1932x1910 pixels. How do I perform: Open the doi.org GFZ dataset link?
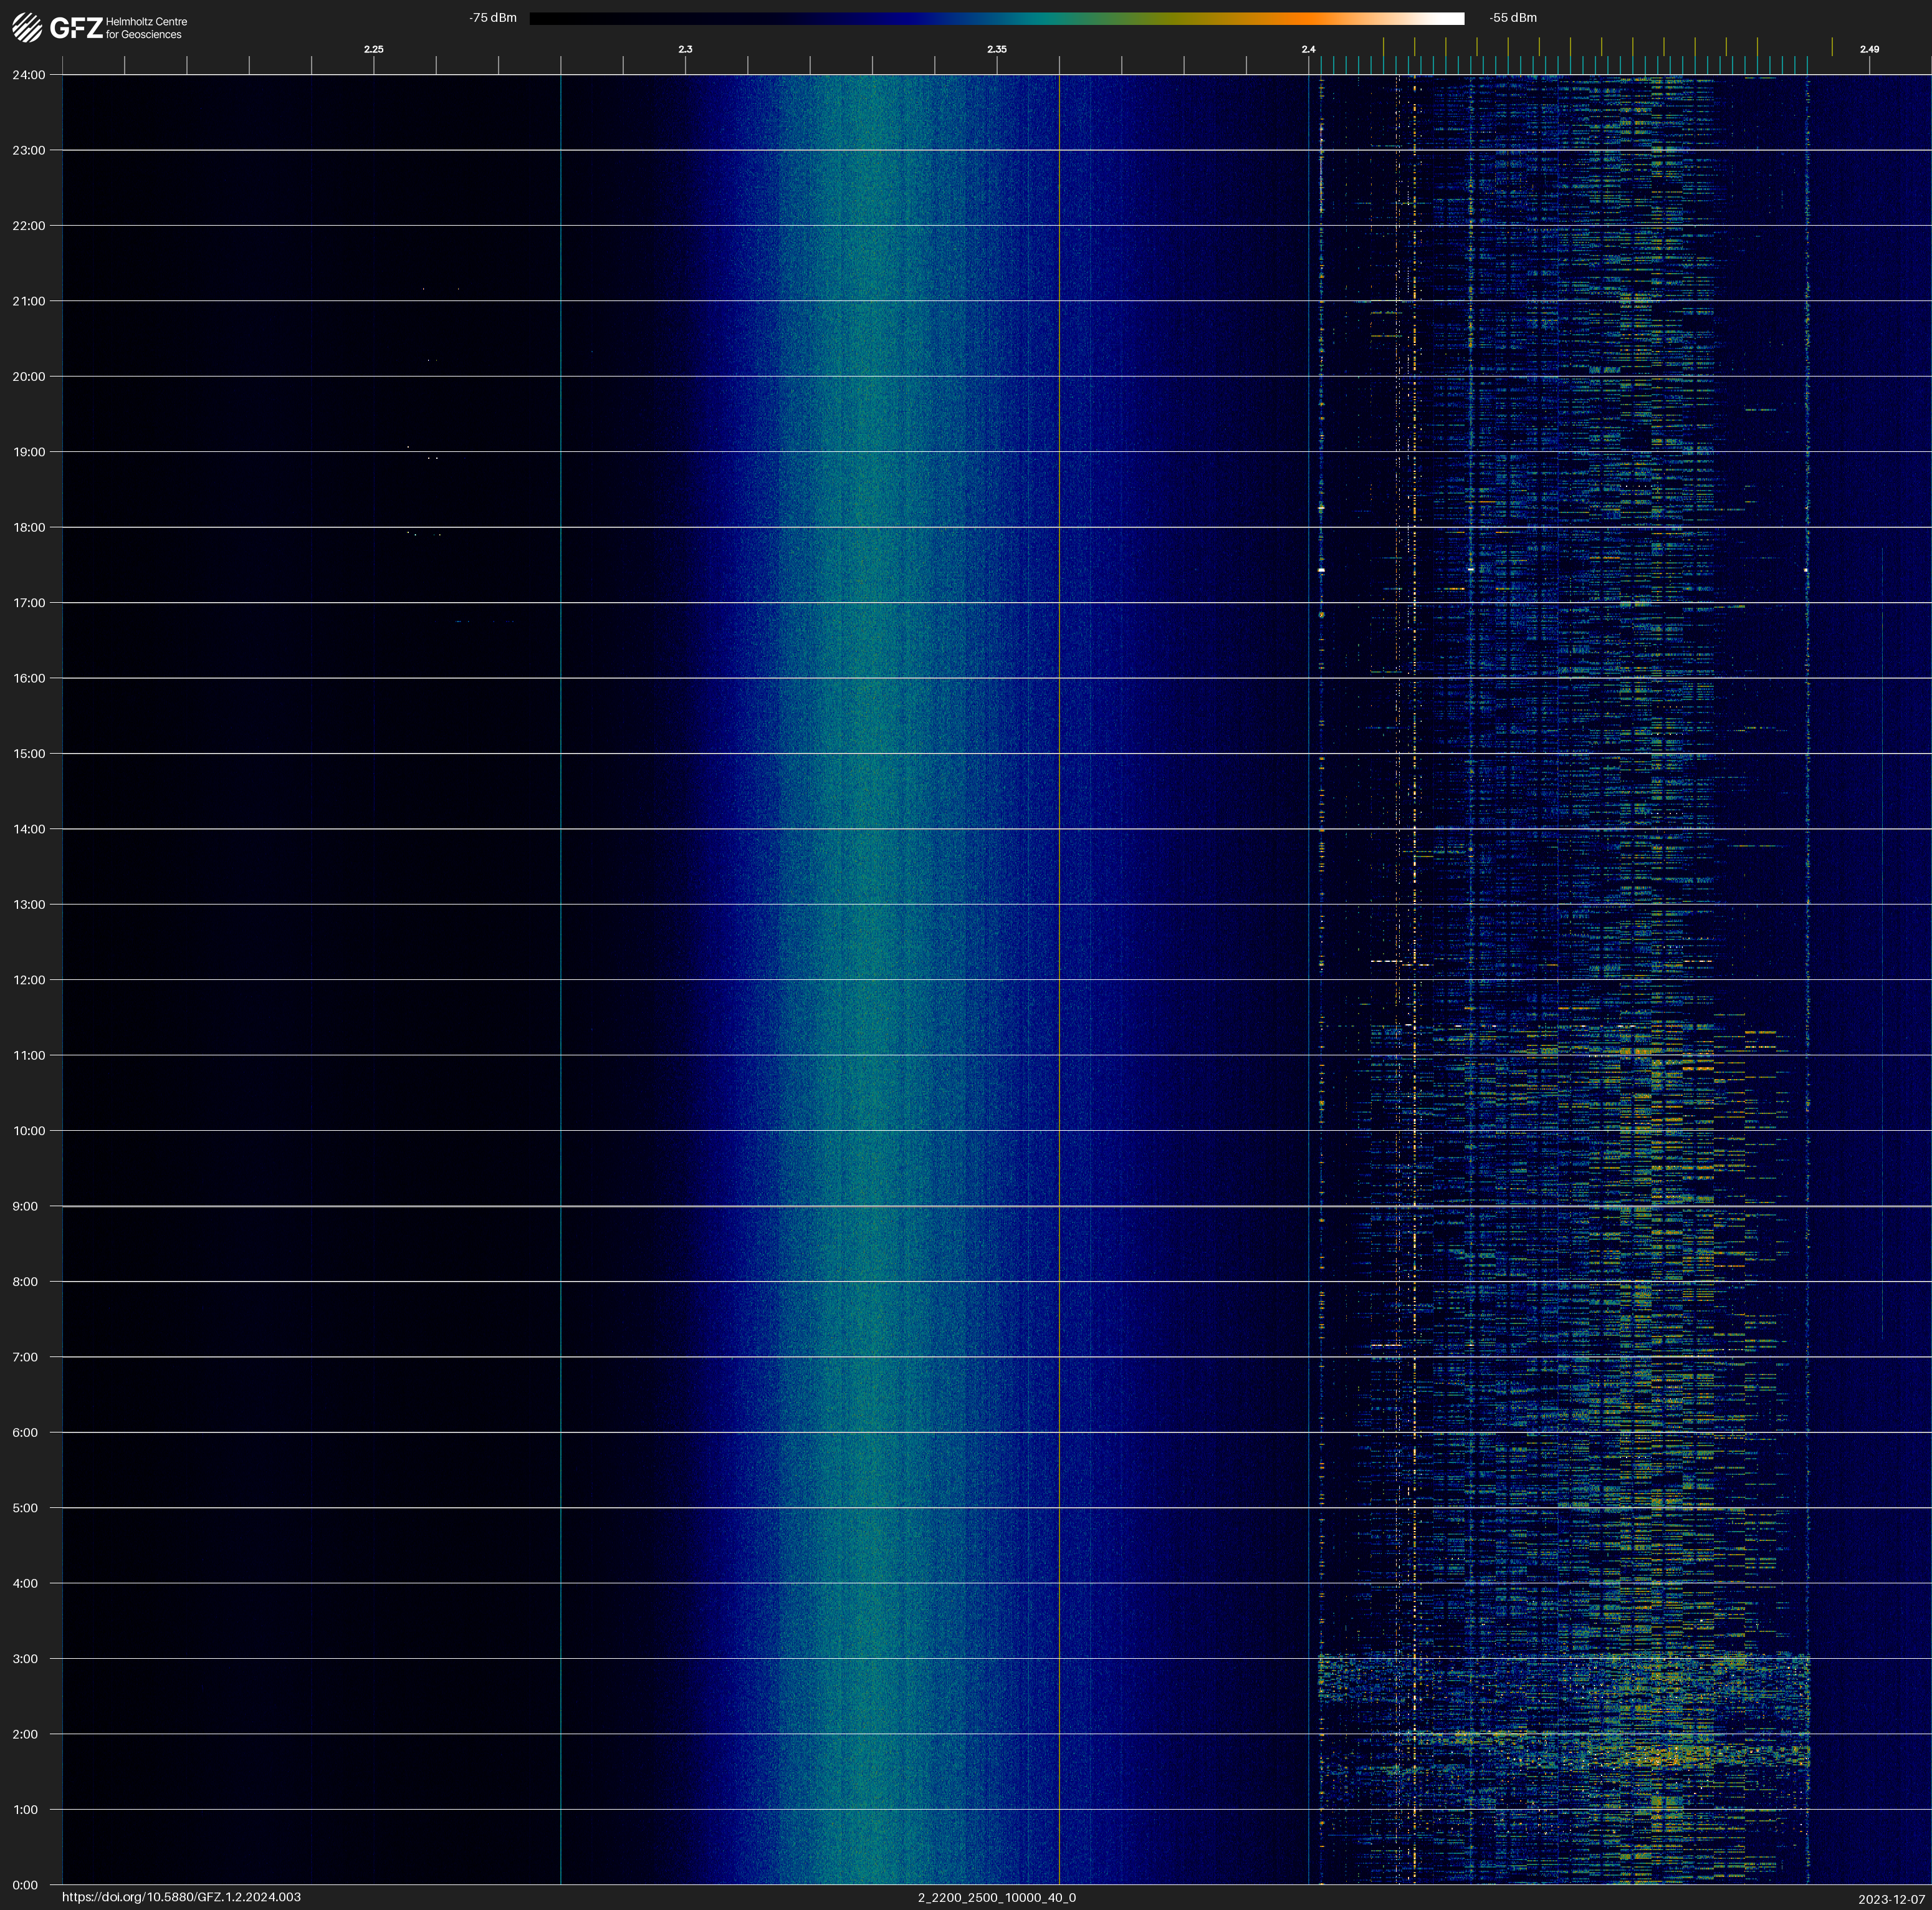point(181,1897)
